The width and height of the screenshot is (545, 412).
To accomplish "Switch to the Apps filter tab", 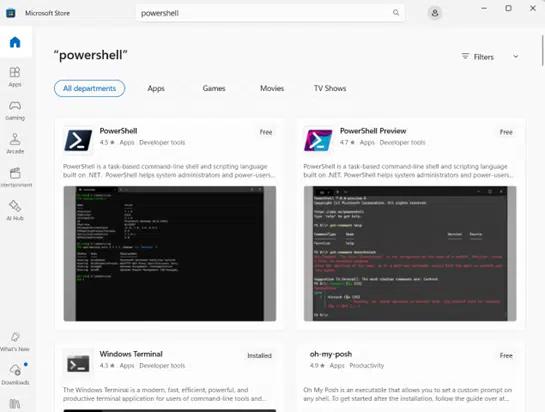I will point(156,88).
